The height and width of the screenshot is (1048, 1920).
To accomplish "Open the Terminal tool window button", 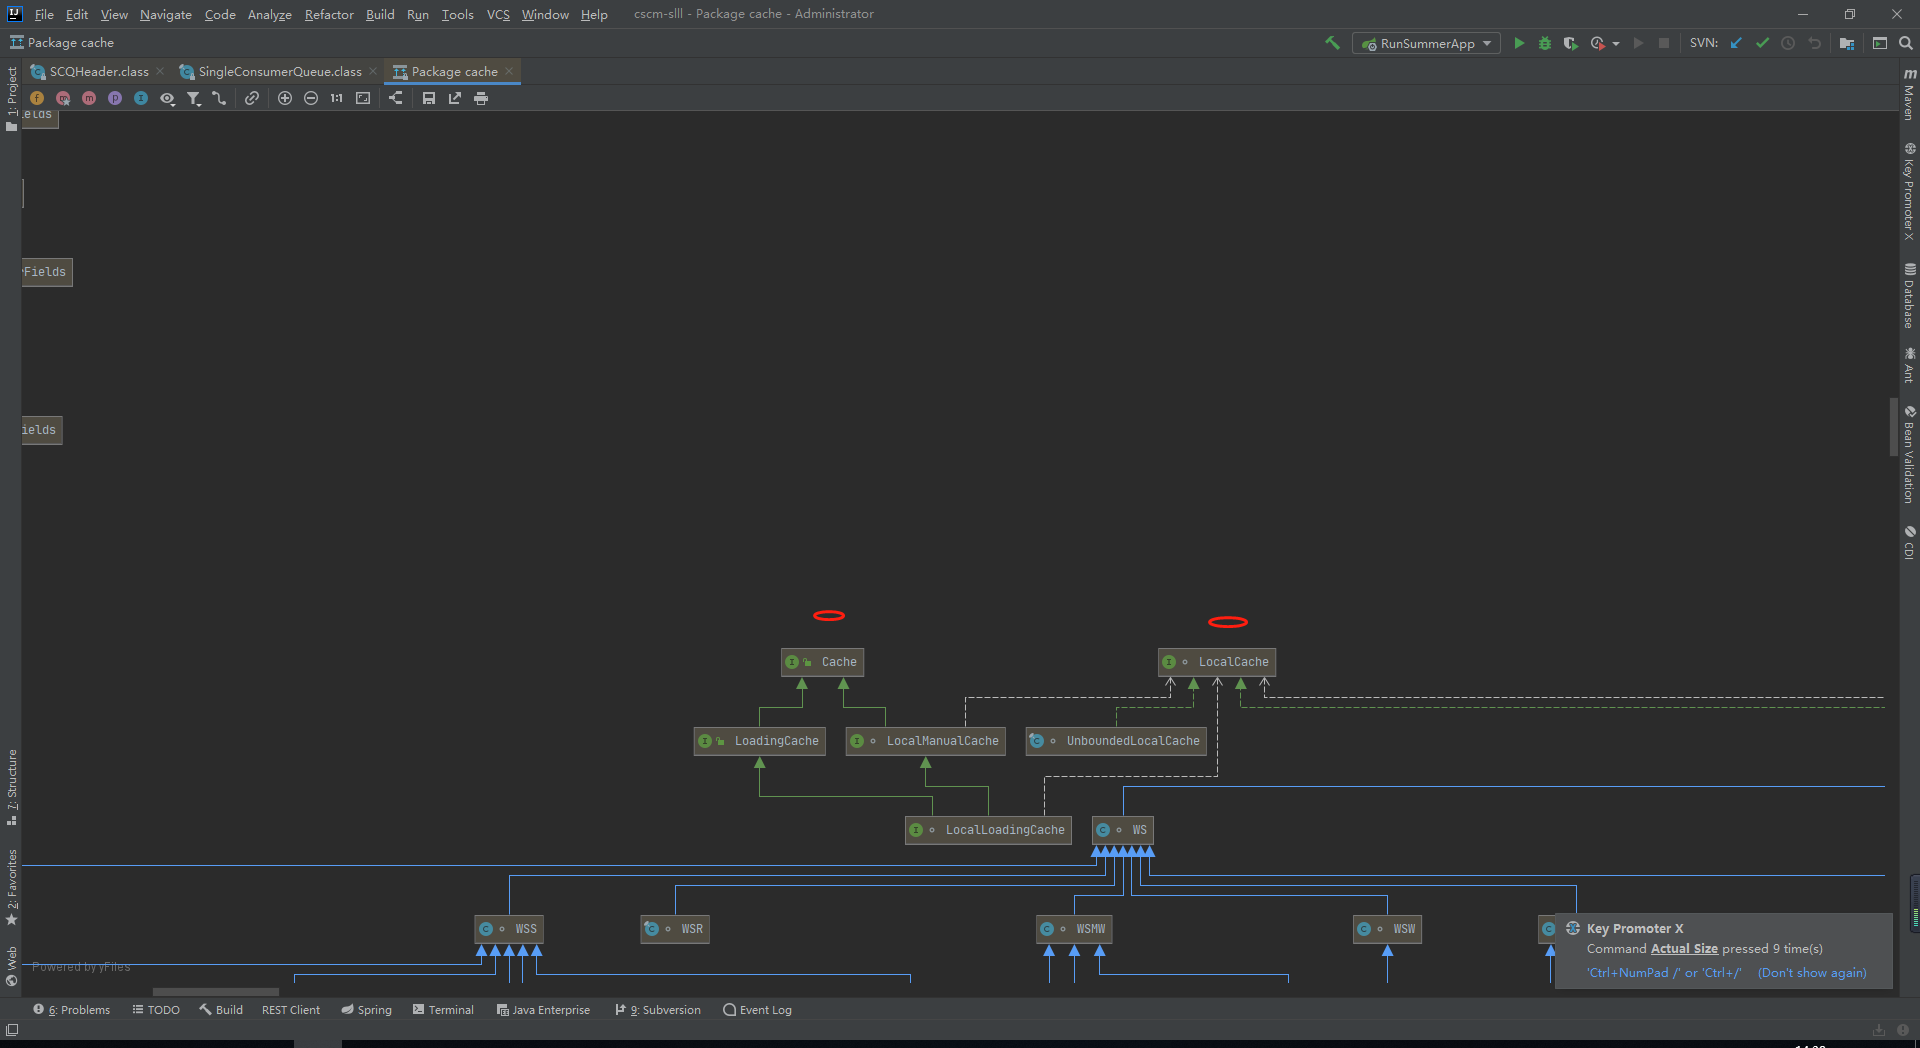I will [x=443, y=1010].
